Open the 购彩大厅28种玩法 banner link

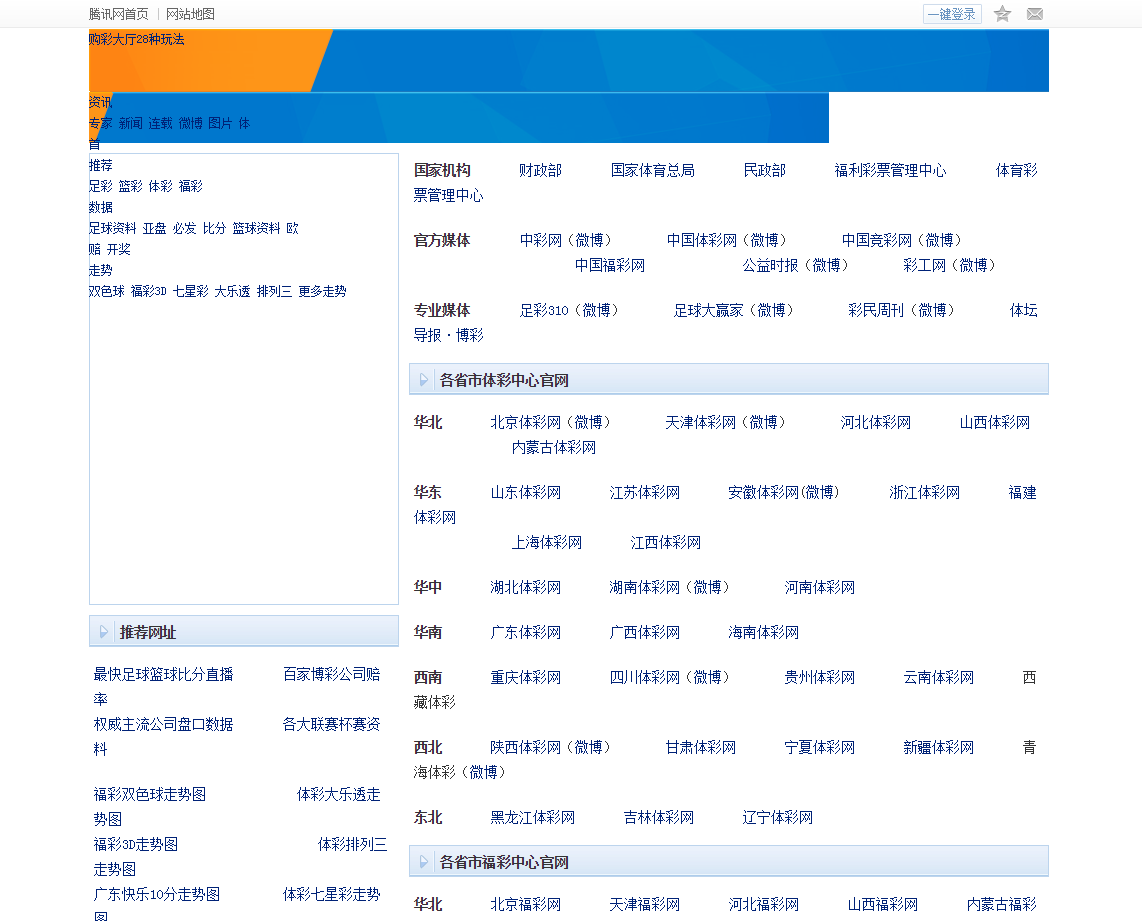(136, 39)
